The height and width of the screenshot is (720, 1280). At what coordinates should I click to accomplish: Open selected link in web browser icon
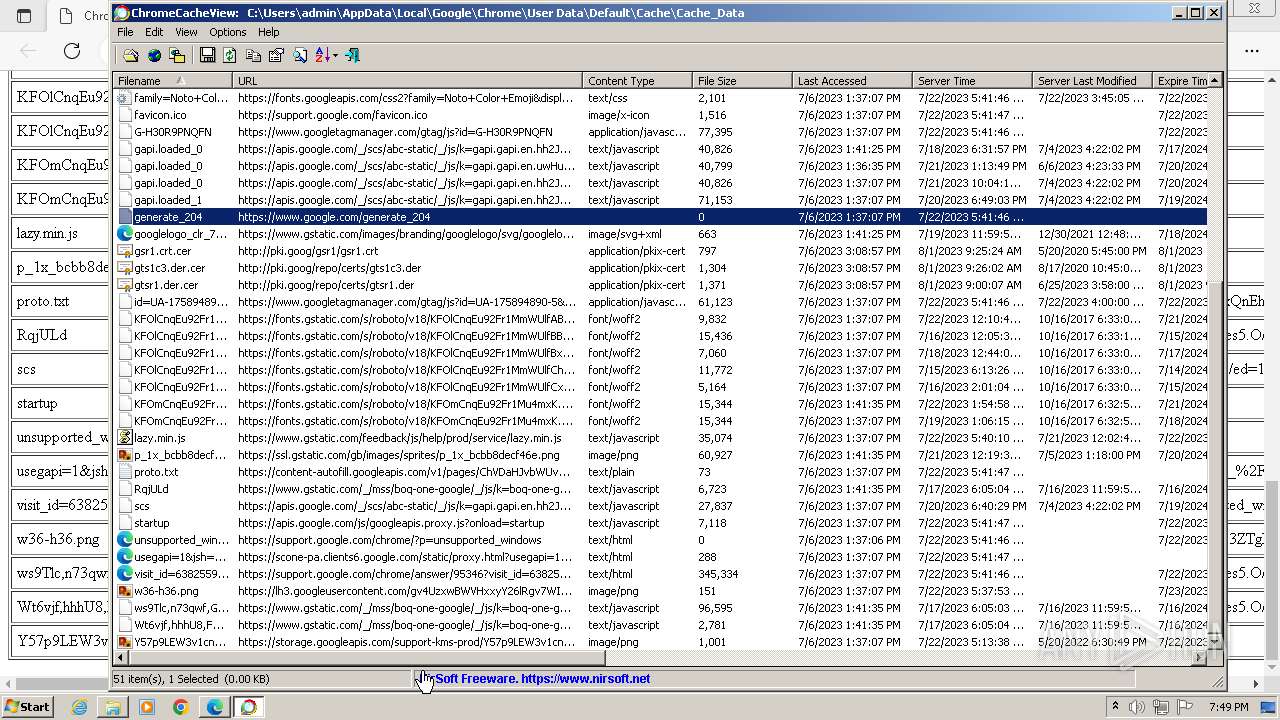click(154, 55)
